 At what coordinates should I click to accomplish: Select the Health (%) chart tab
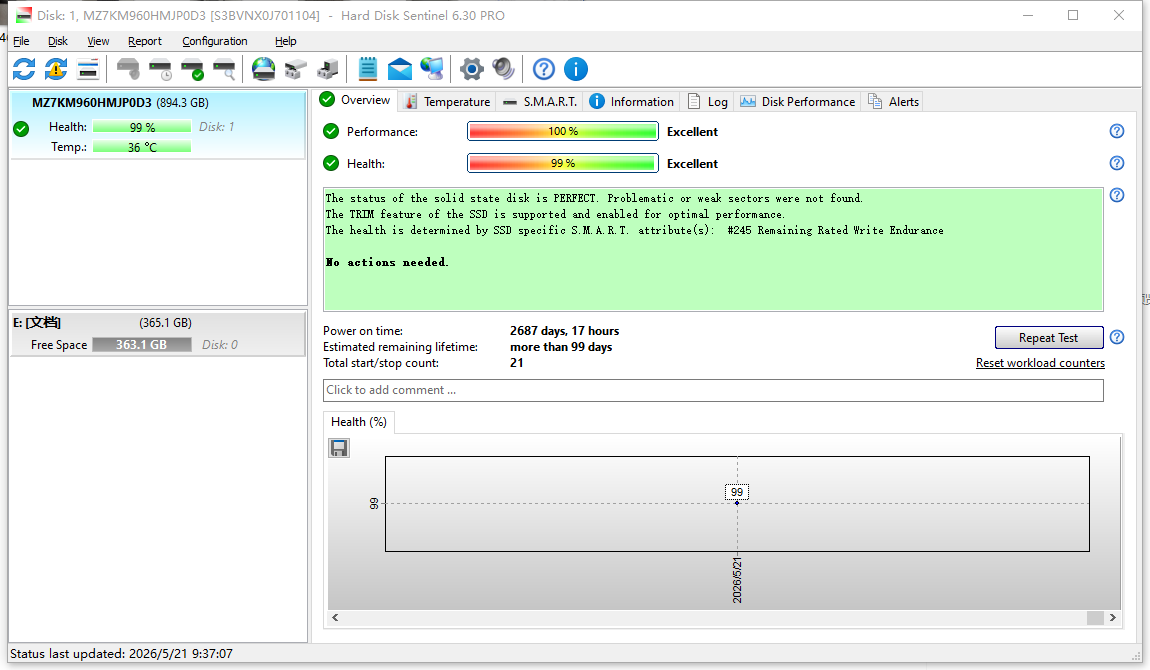(x=359, y=422)
